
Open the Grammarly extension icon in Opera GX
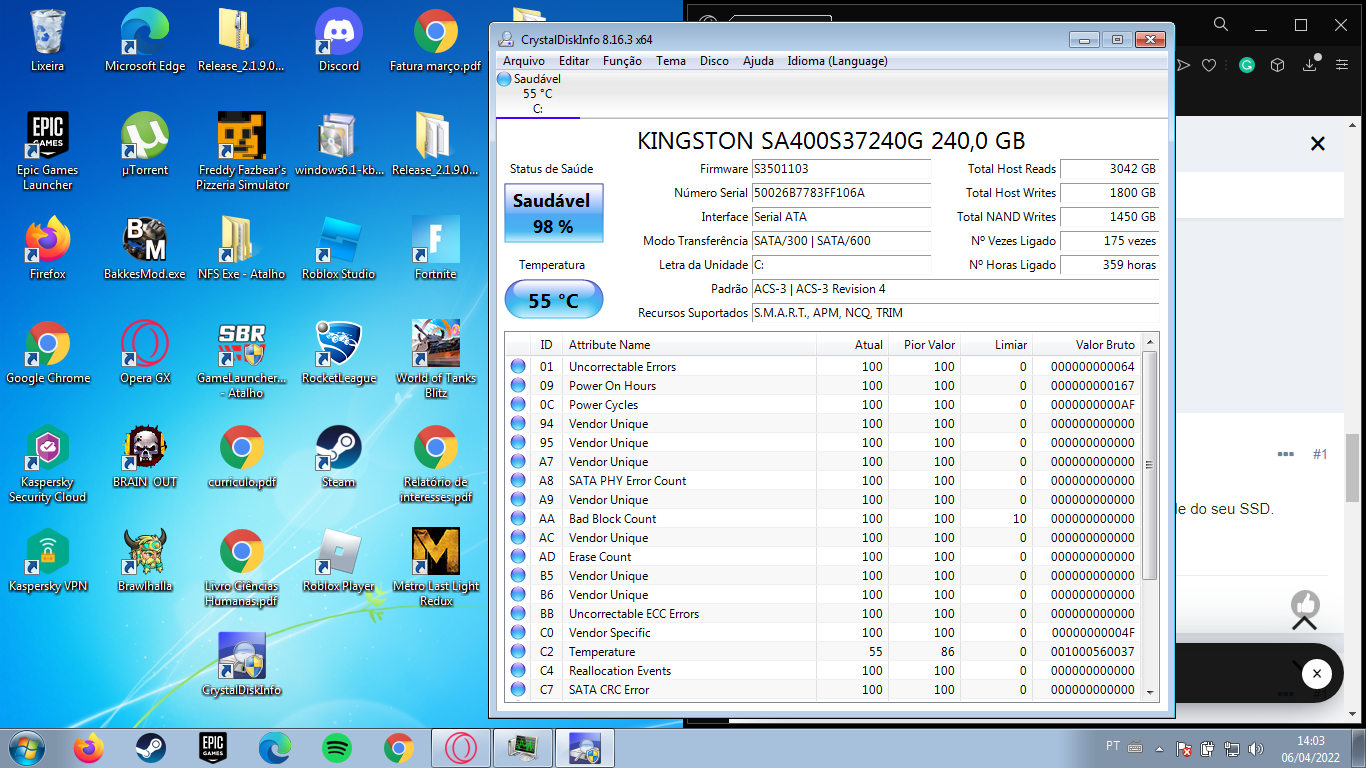(x=1247, y=65)
